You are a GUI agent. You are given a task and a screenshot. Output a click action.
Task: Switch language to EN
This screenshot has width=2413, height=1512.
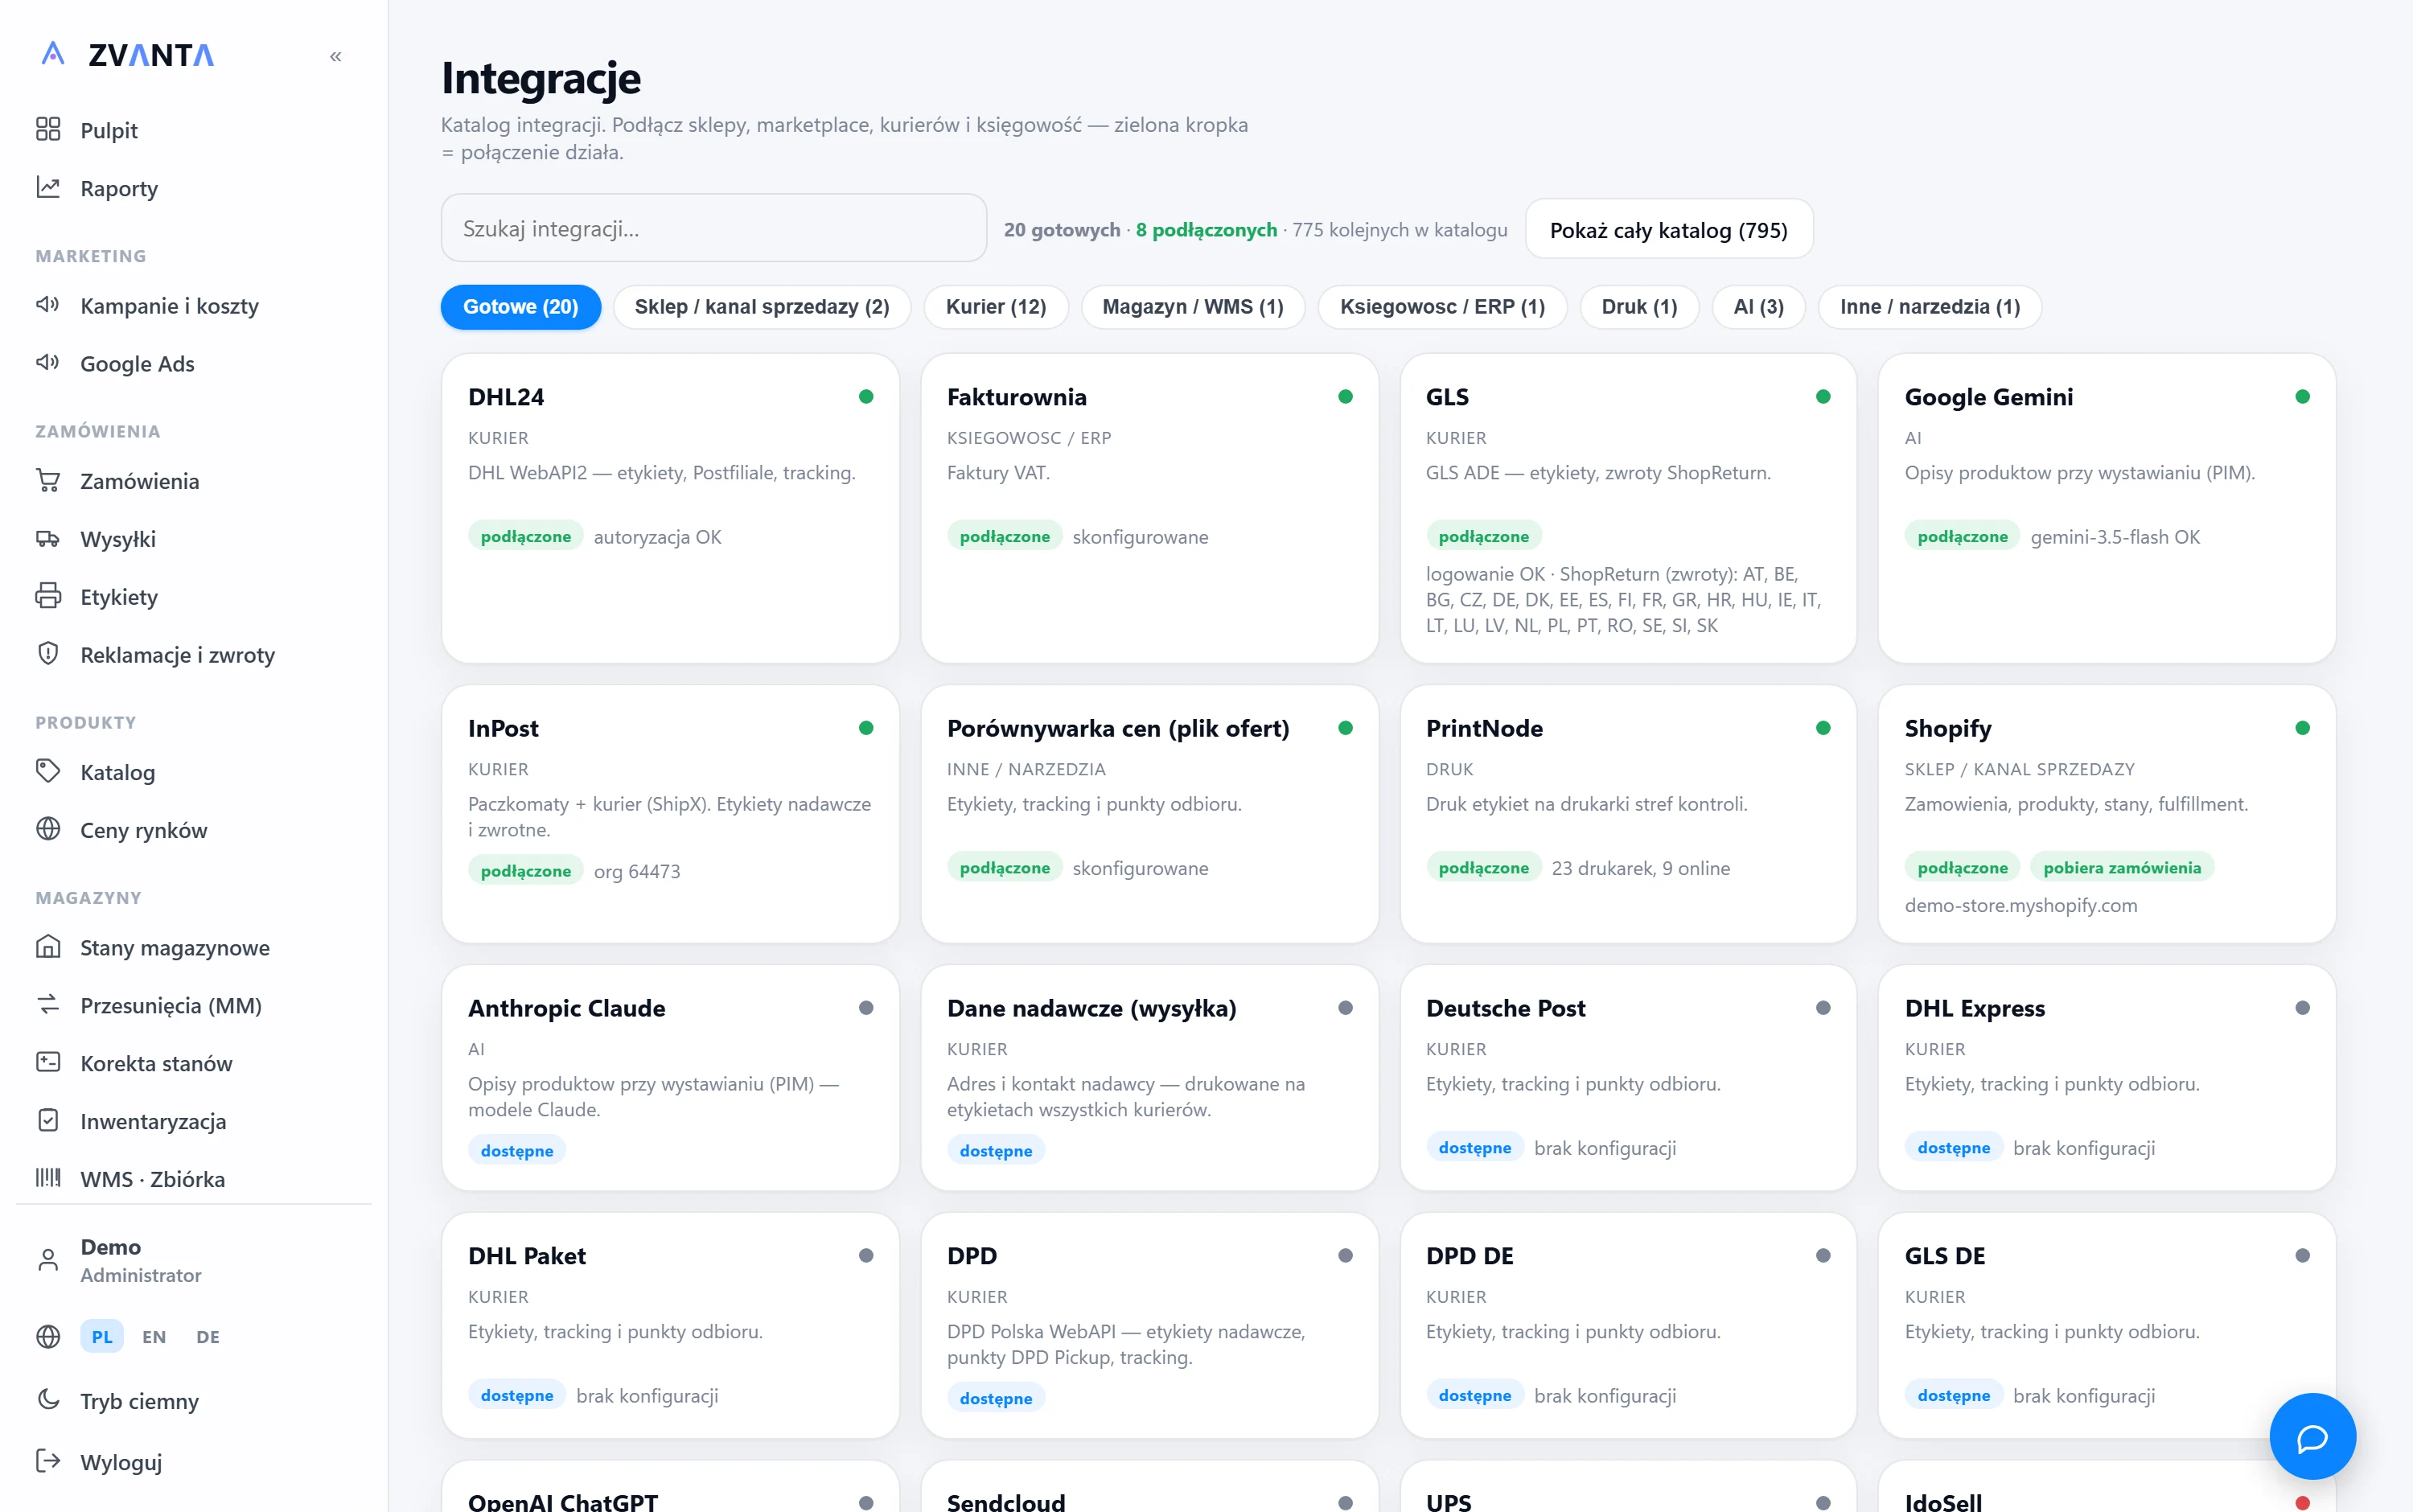154,1337
